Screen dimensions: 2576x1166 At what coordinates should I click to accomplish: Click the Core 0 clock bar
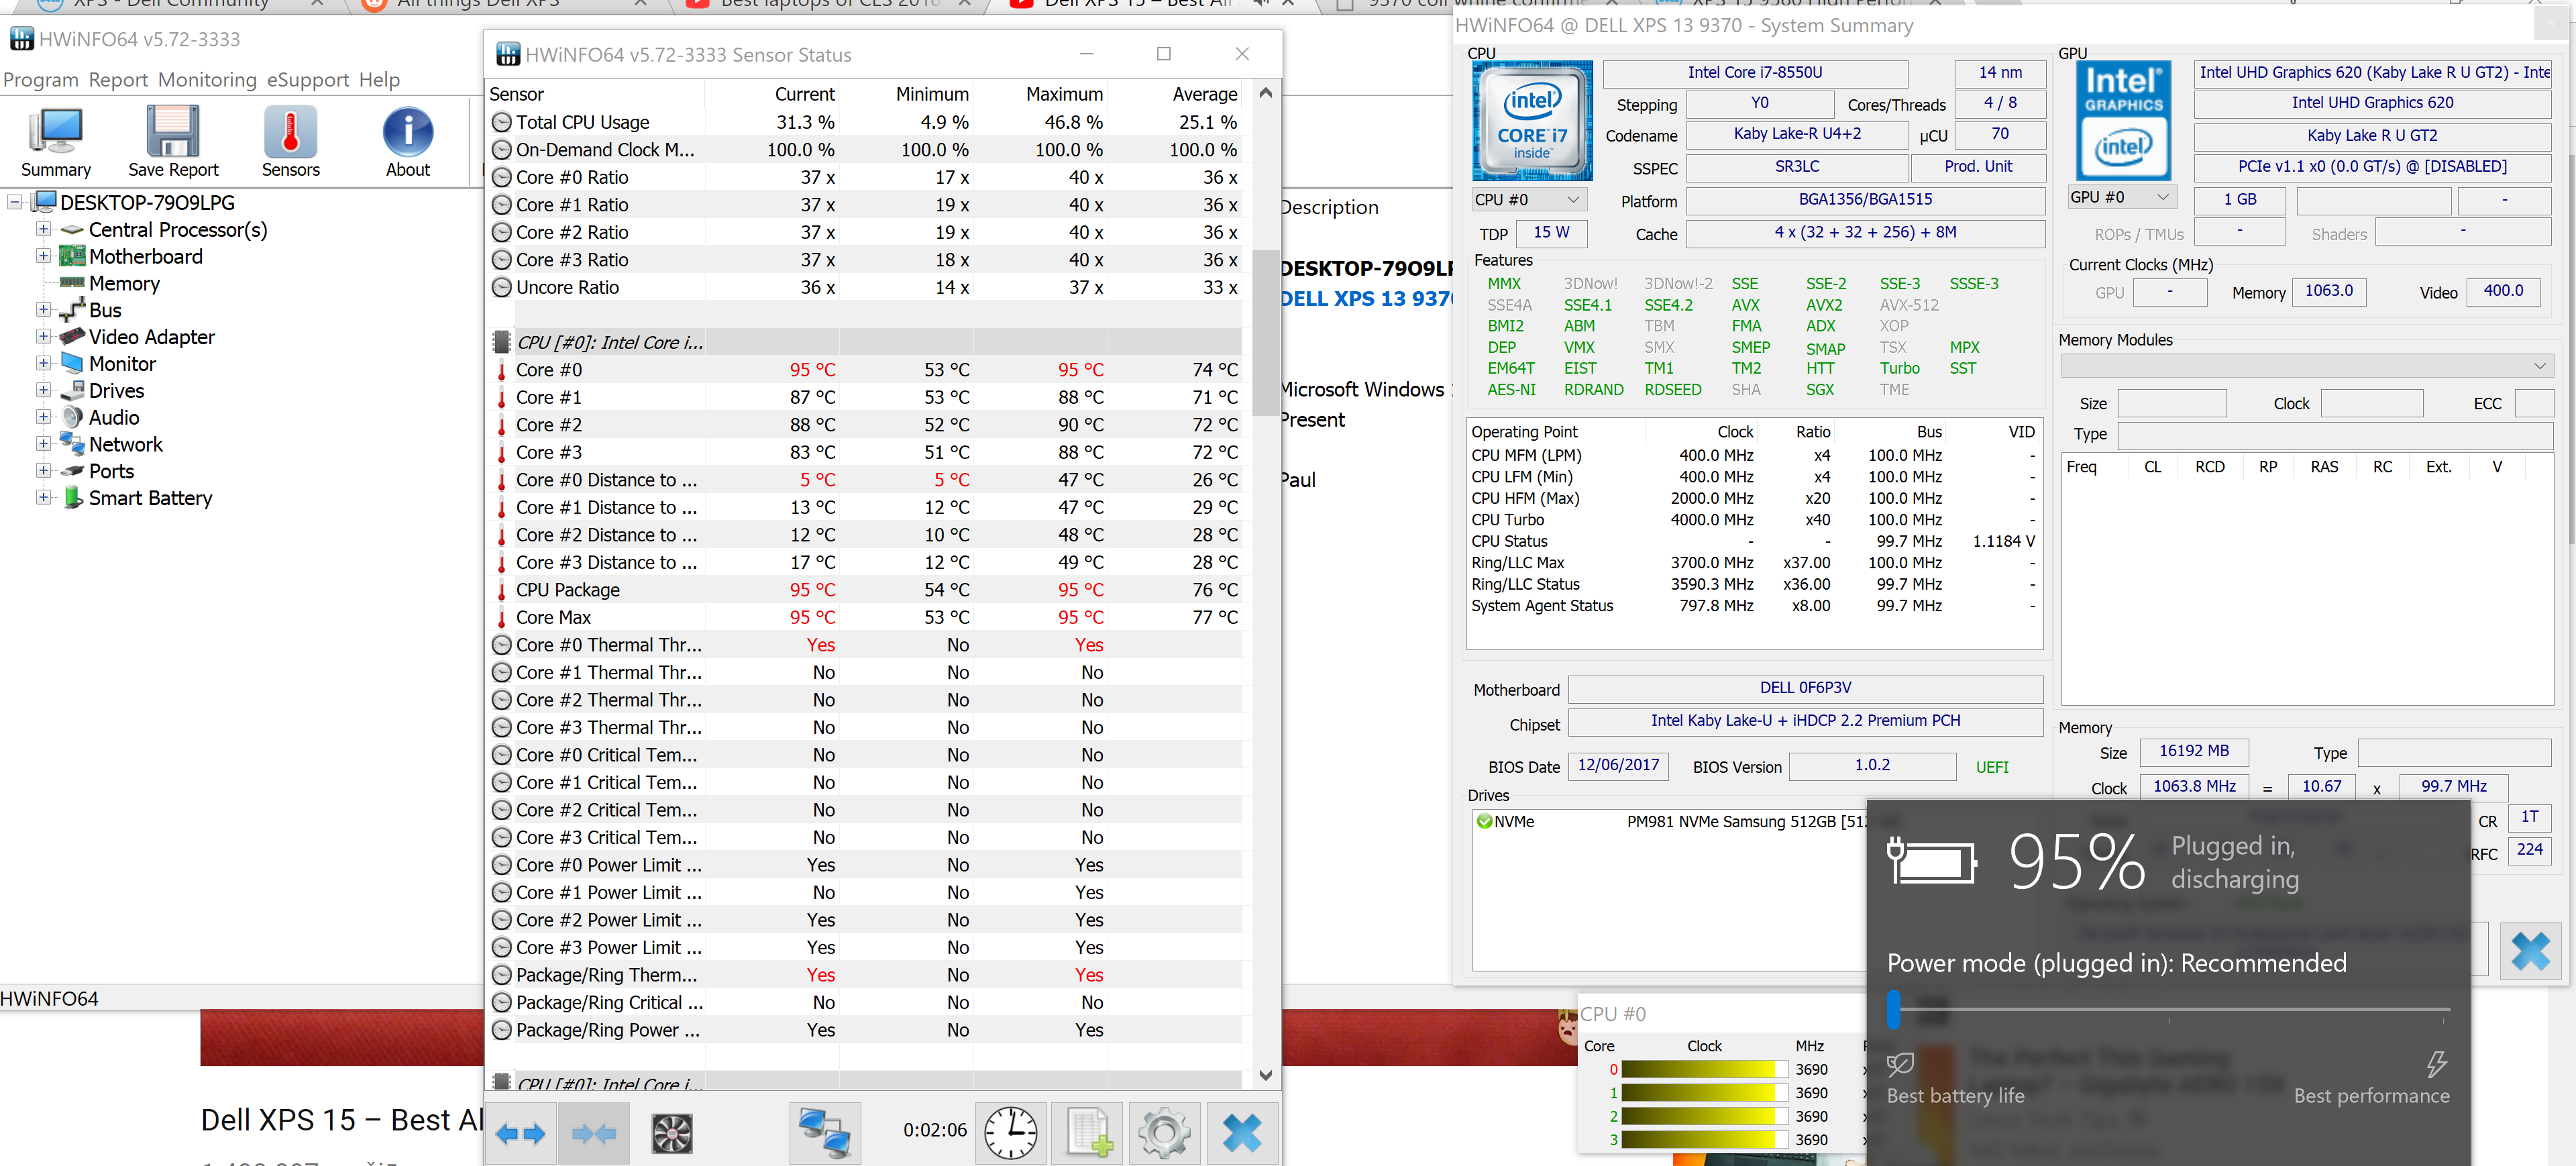pyautogui.click(x=1705, y=1069)
